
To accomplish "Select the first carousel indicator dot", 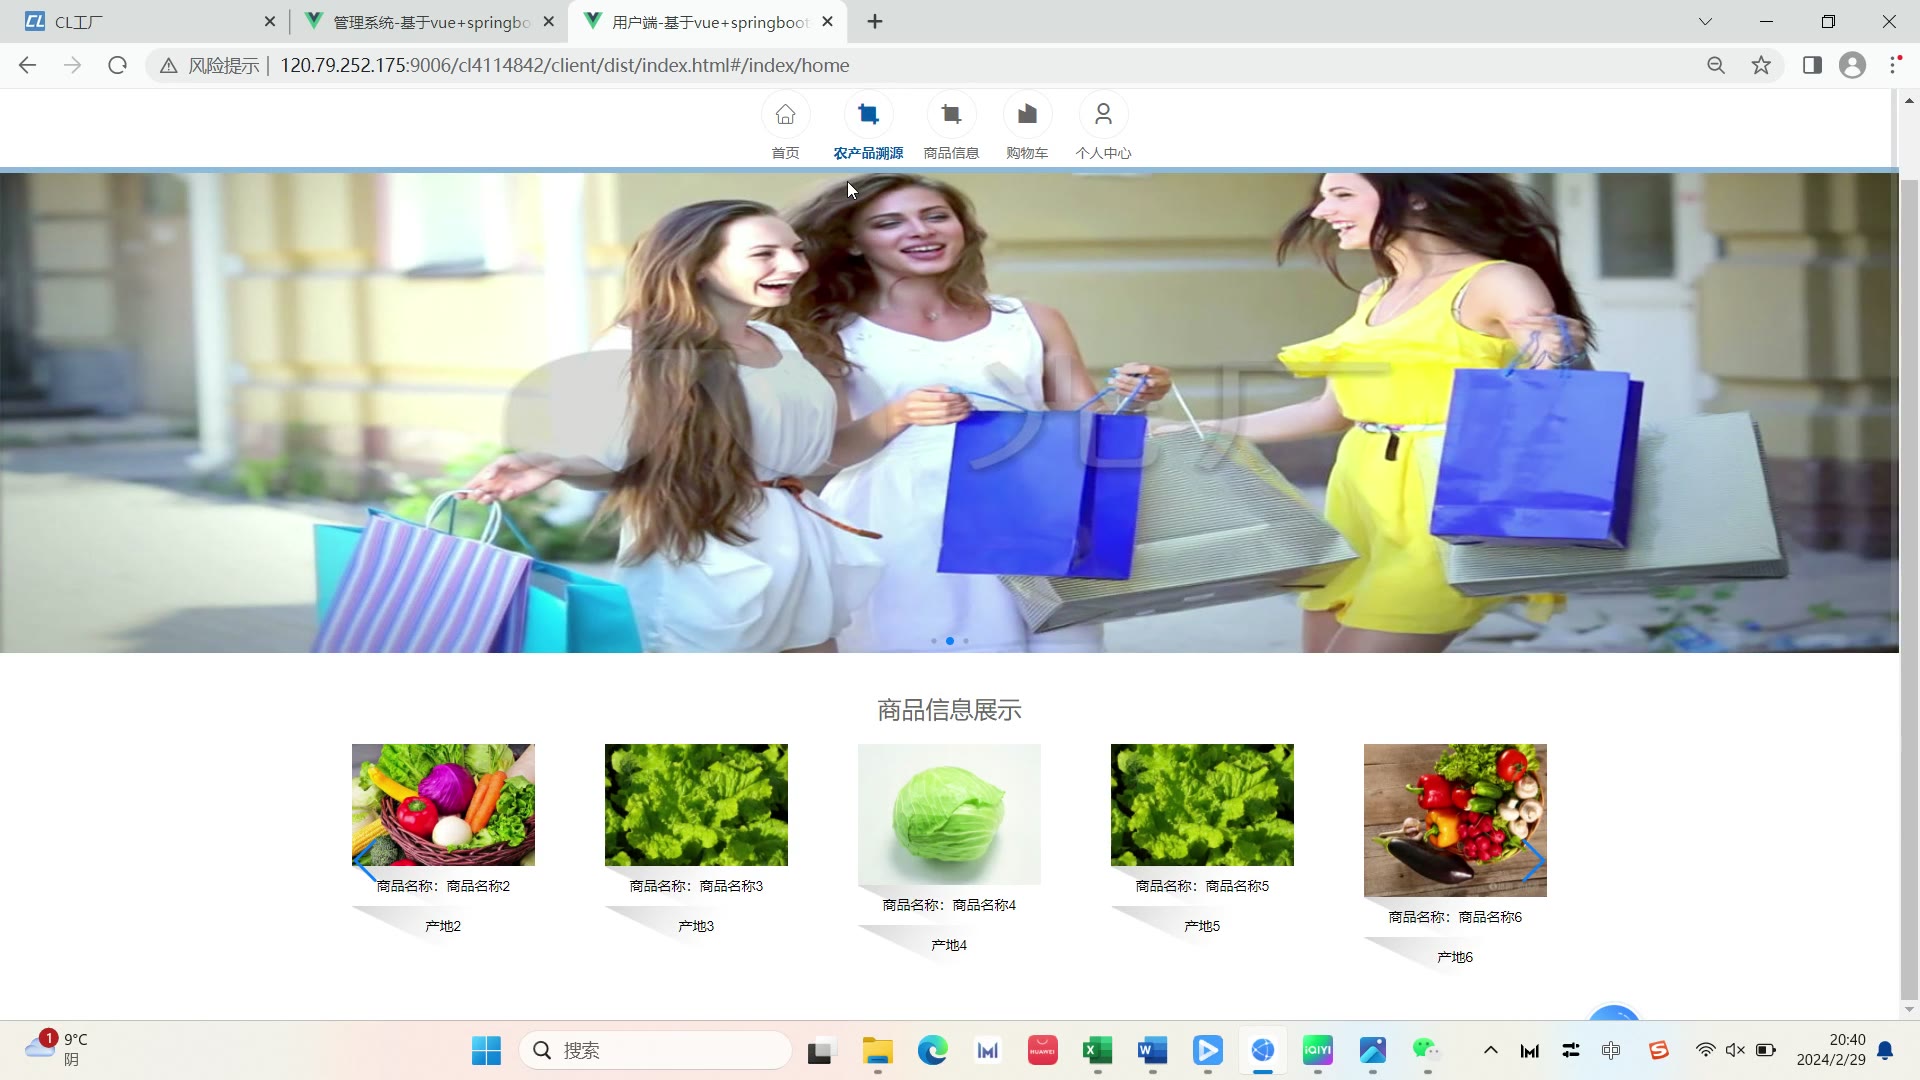I will (x=934, y=641).
